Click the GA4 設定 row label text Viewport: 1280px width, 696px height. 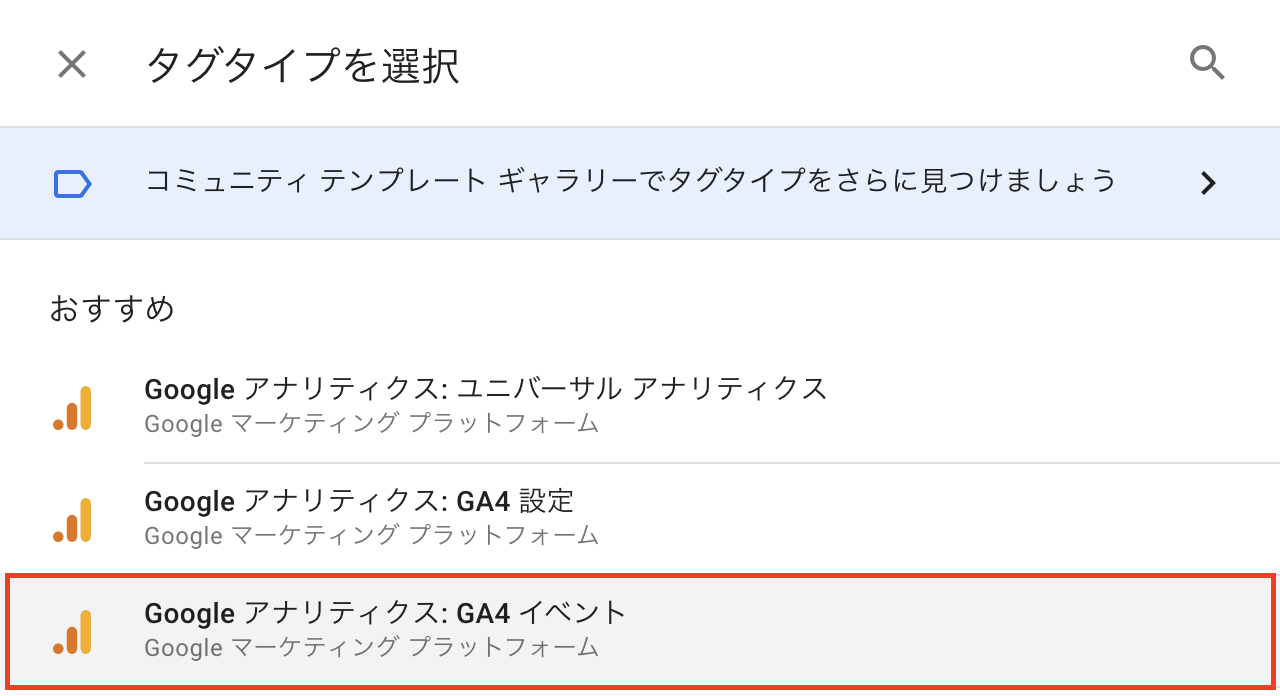click(x=360, y=501)
